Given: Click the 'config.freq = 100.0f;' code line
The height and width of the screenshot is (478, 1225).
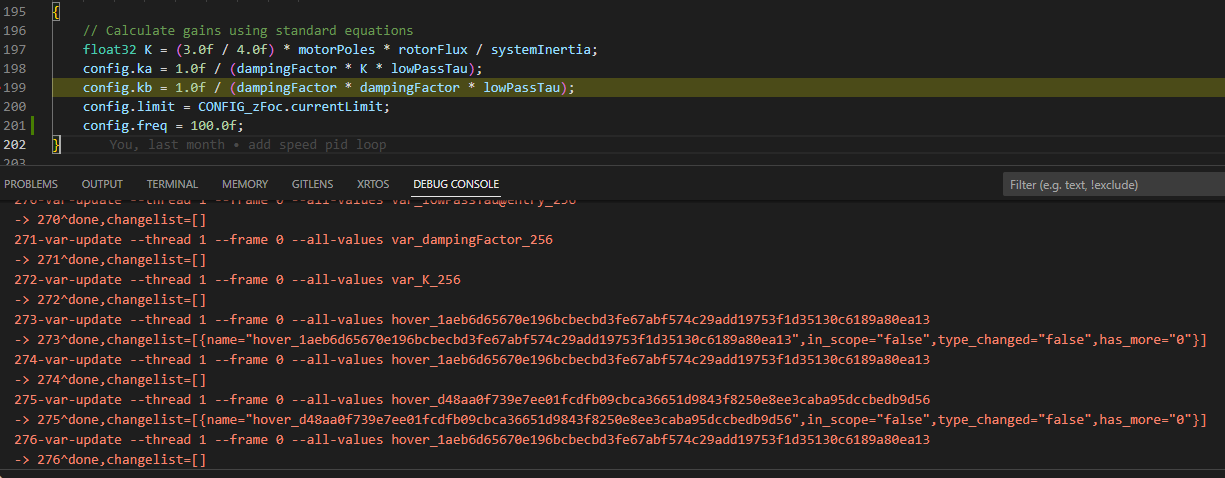Looking at the screenshot, I should pyautogui.click(x=163, y=125).
